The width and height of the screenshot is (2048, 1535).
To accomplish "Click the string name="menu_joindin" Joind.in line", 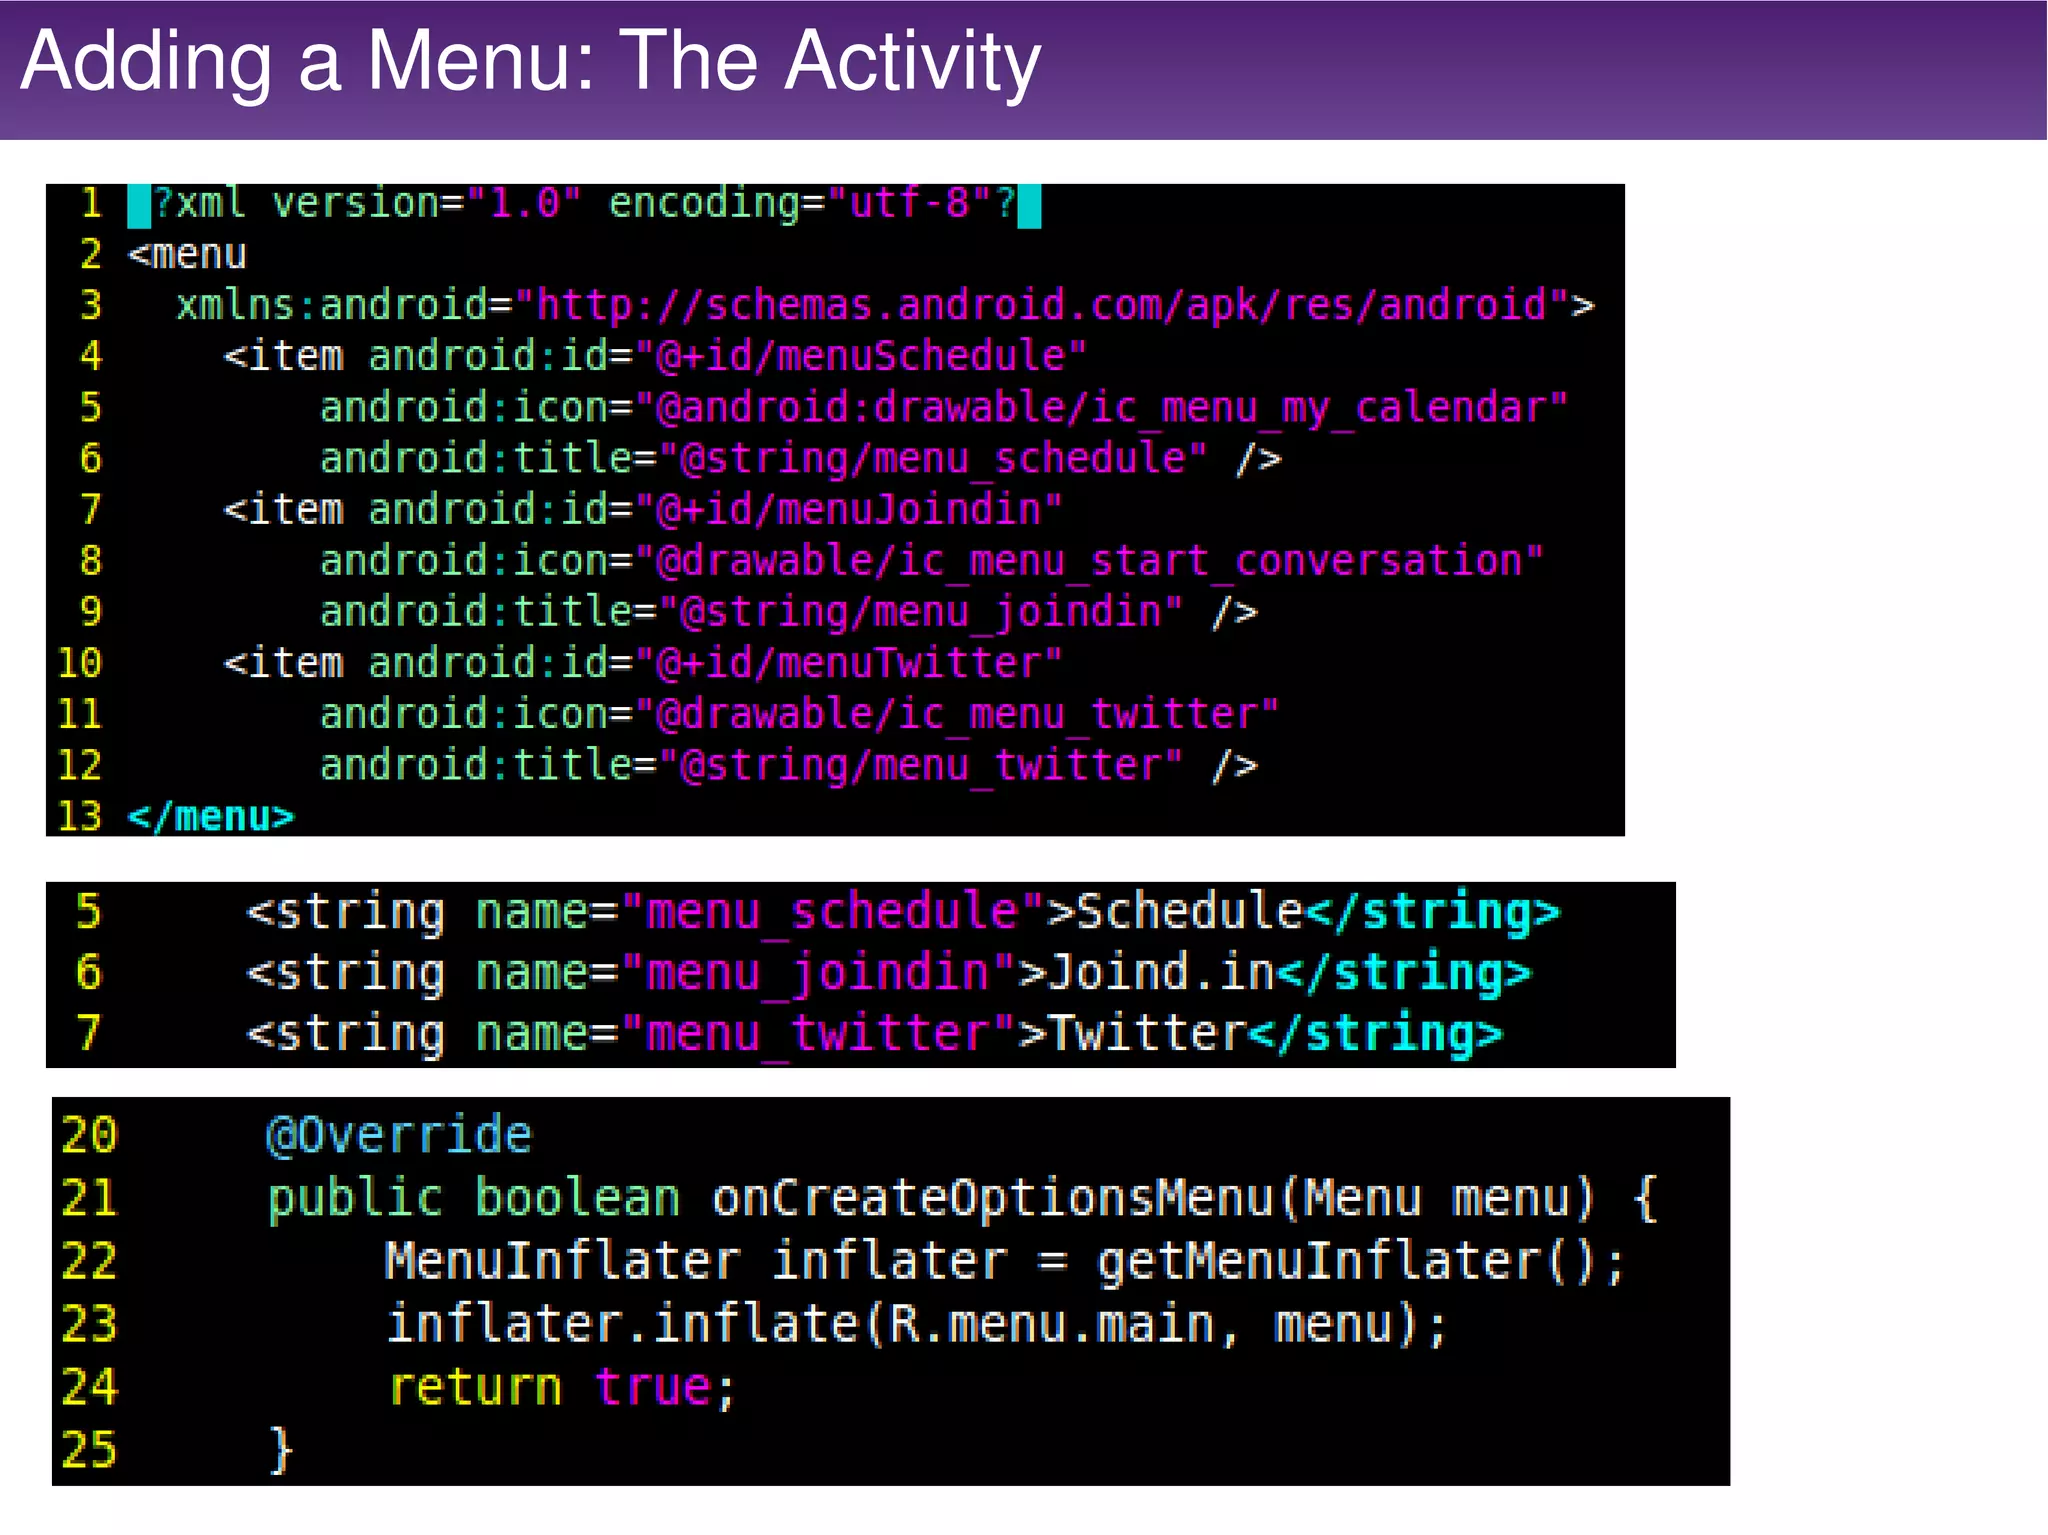I will coord(889,974).
